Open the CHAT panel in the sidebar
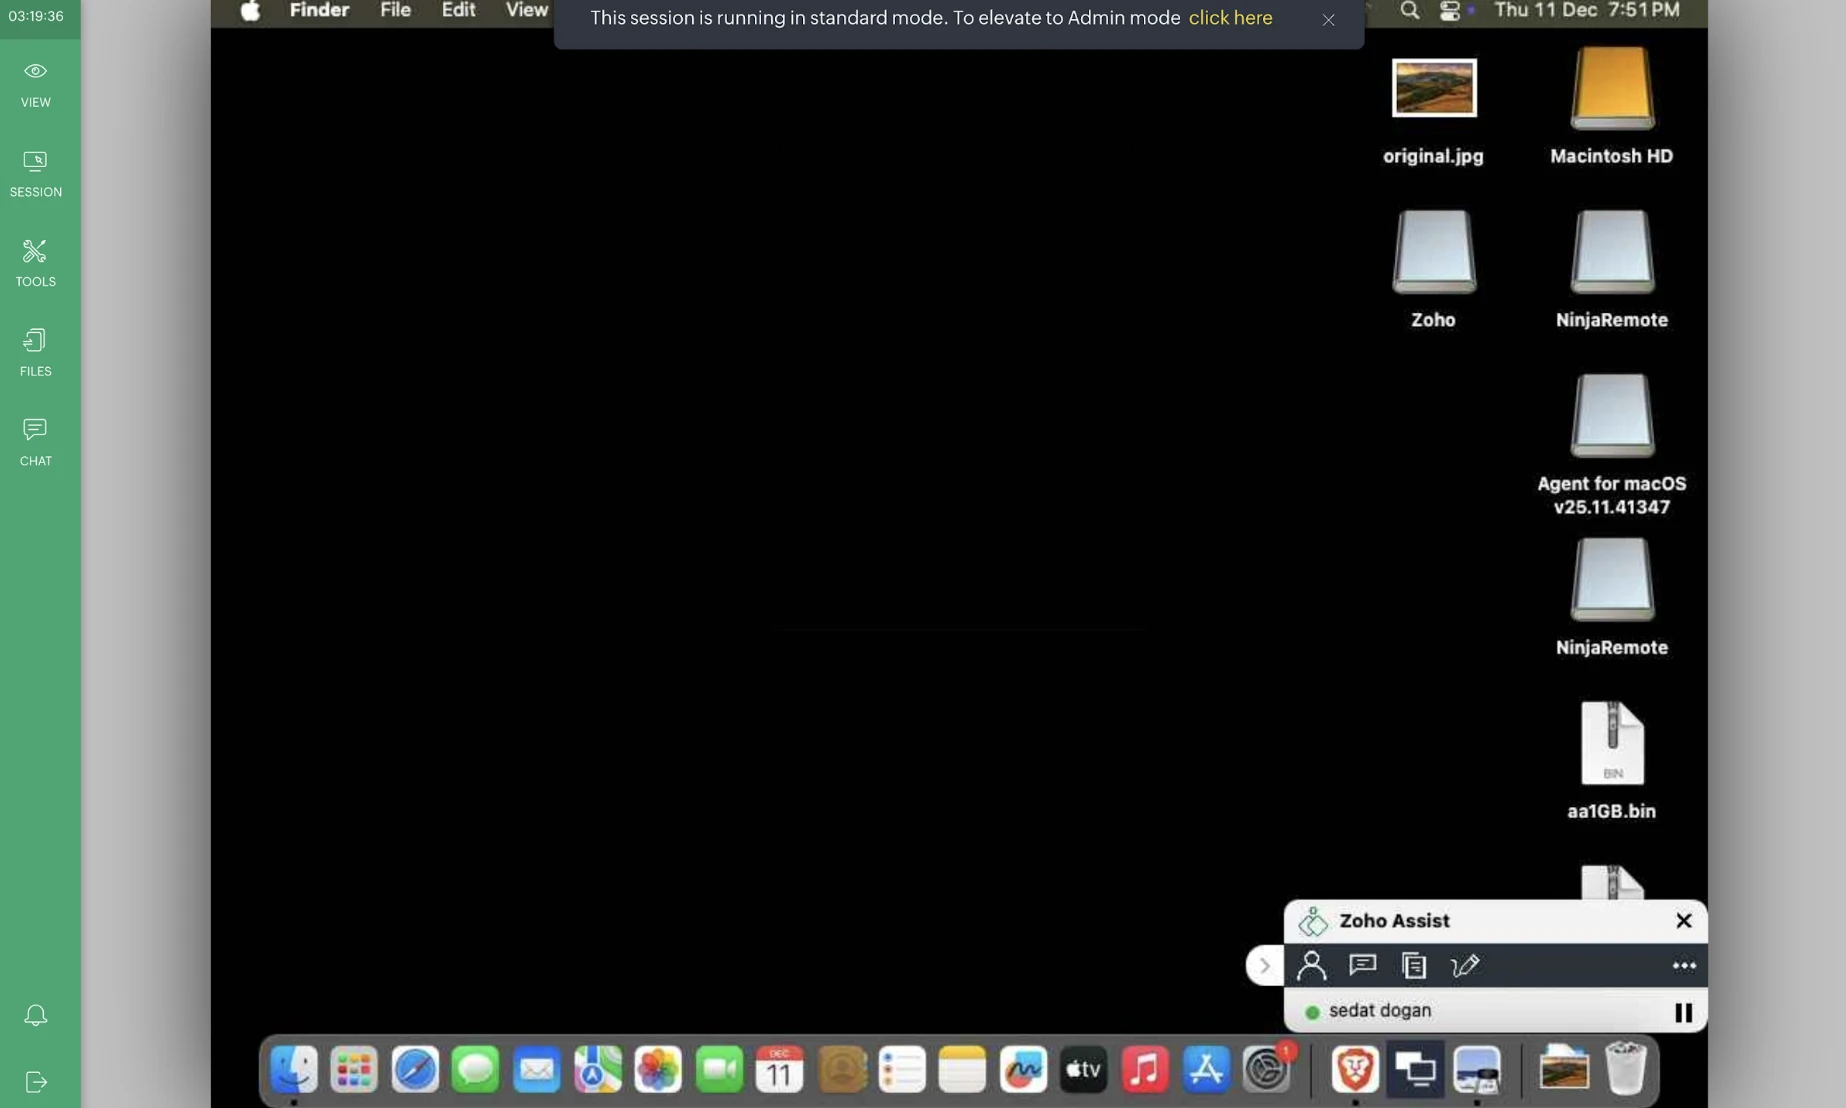 36,442
